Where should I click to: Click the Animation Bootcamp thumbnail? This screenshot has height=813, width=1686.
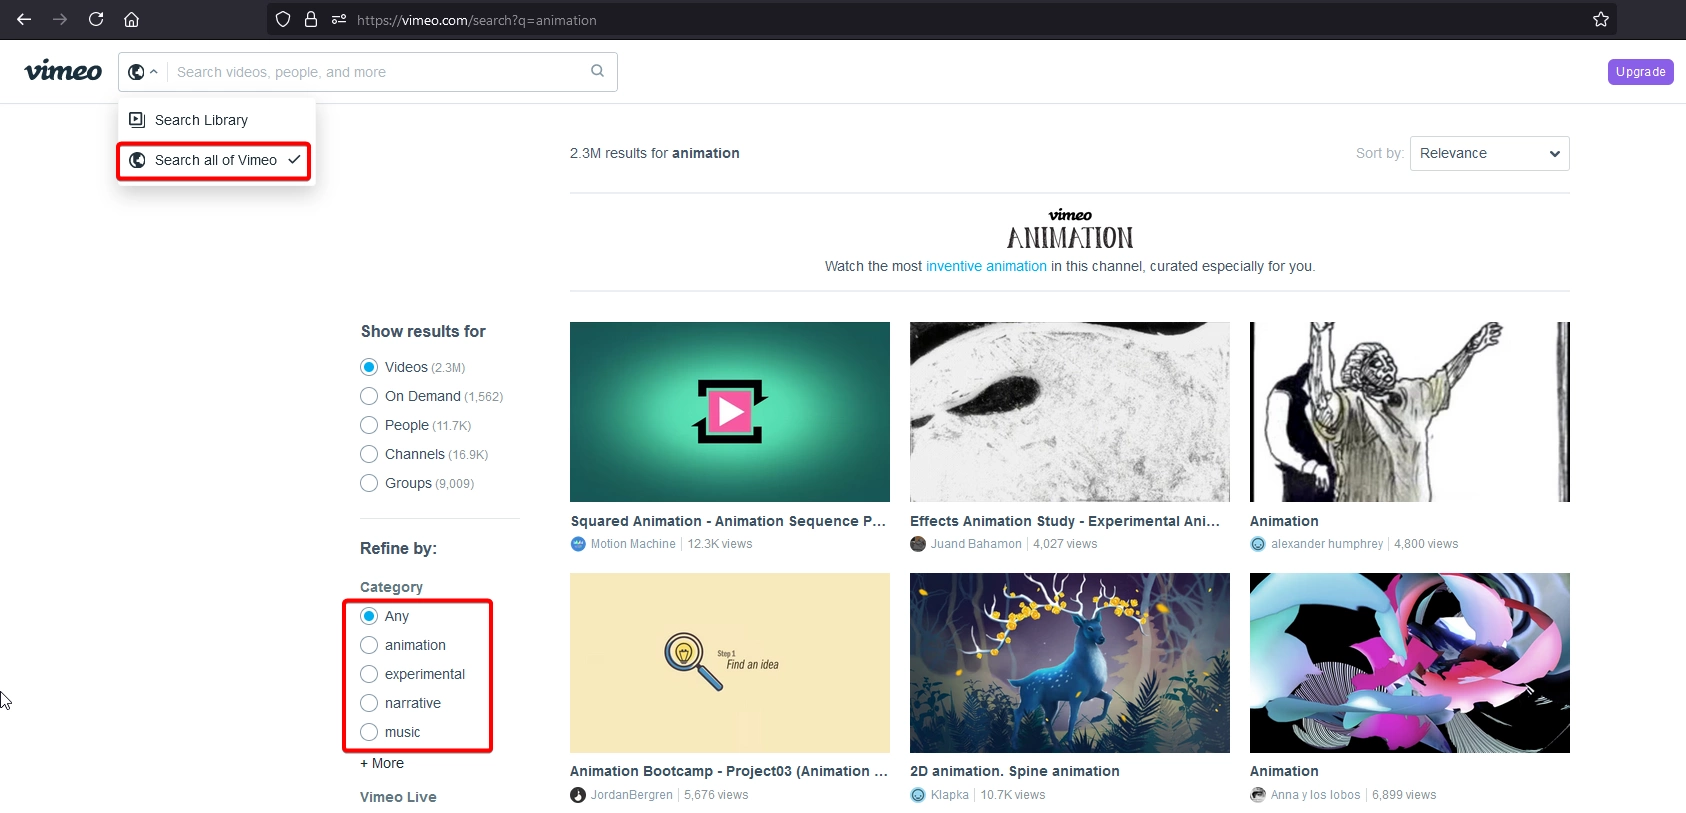pos(730,663)
